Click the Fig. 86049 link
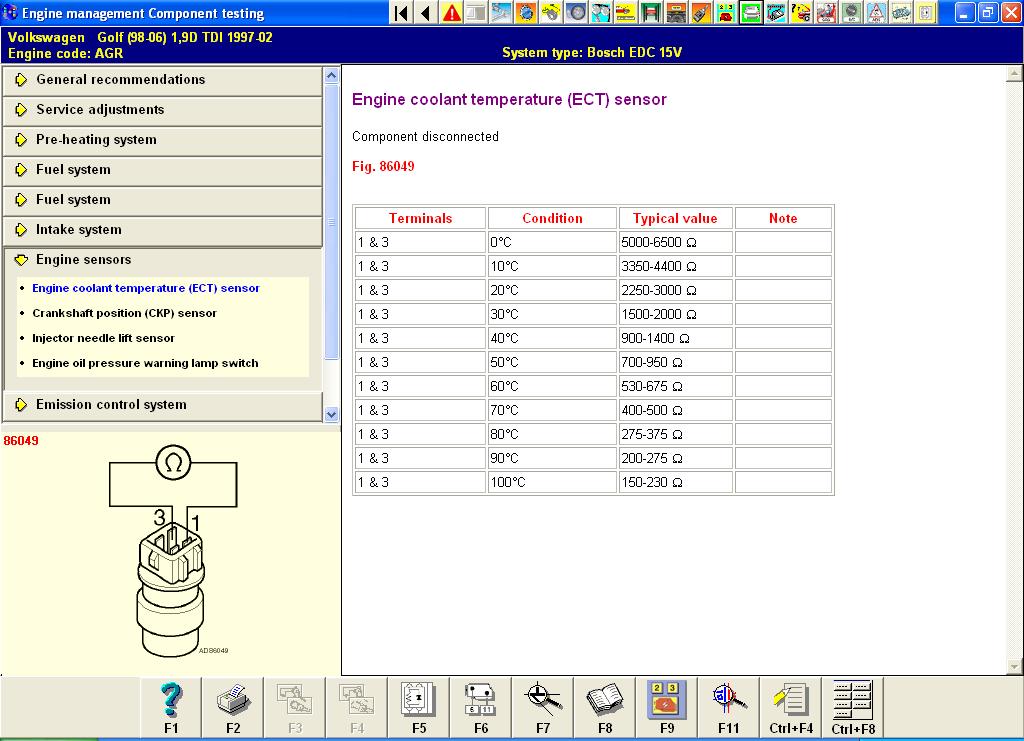This screenshot has height=741, width=1024. [383, 166]
